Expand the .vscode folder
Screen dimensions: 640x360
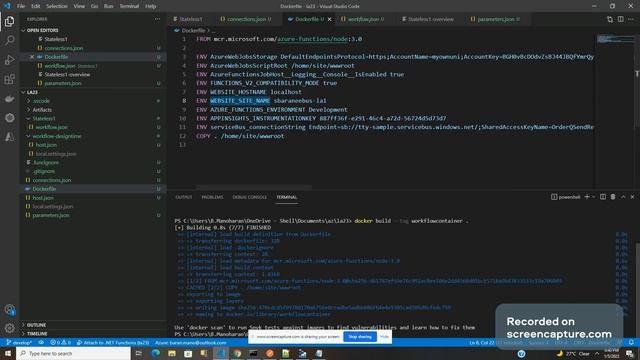click(41, 101)
